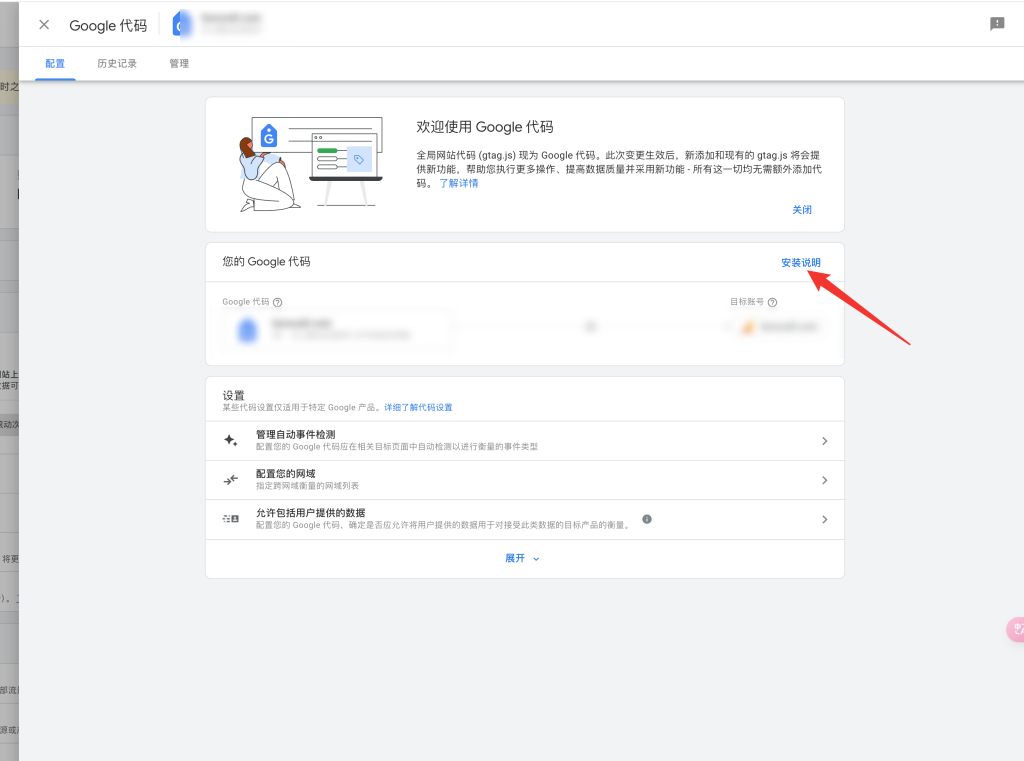Image resolution: width=1024 pixels, height=761 pixels.
Task: Expand more settings with 展开
Action: 522,559
